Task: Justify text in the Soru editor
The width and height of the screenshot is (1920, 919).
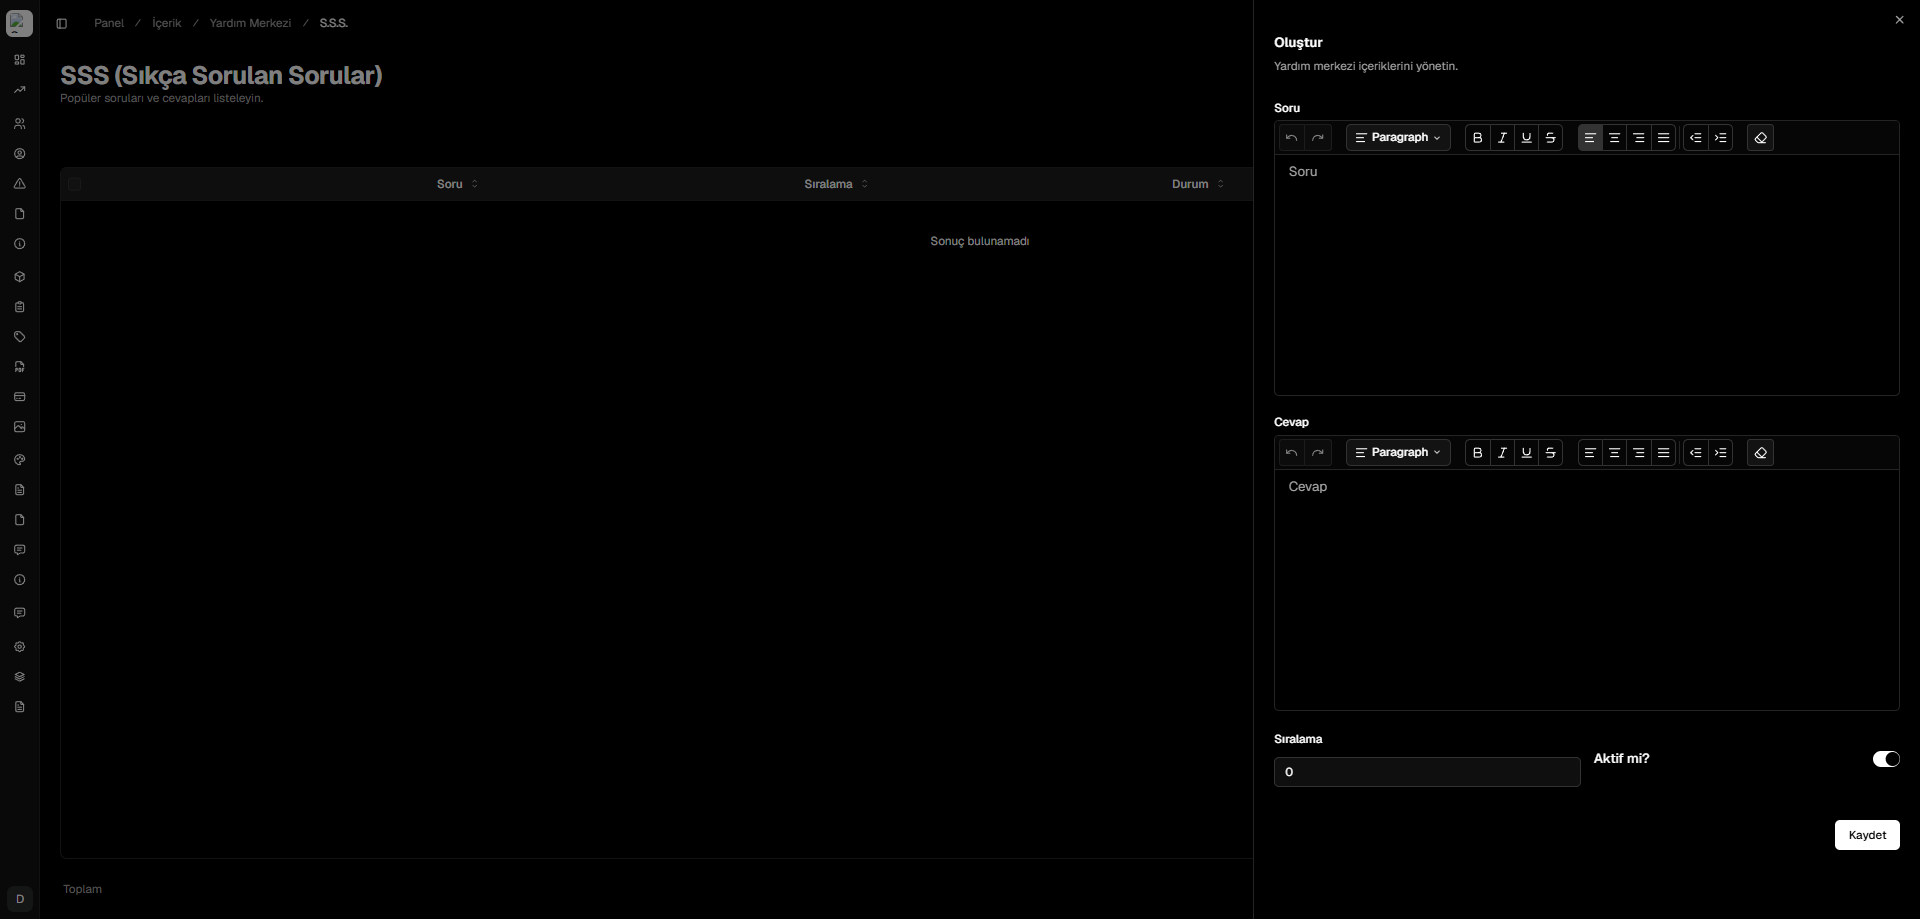Action: click(1664, 138)
